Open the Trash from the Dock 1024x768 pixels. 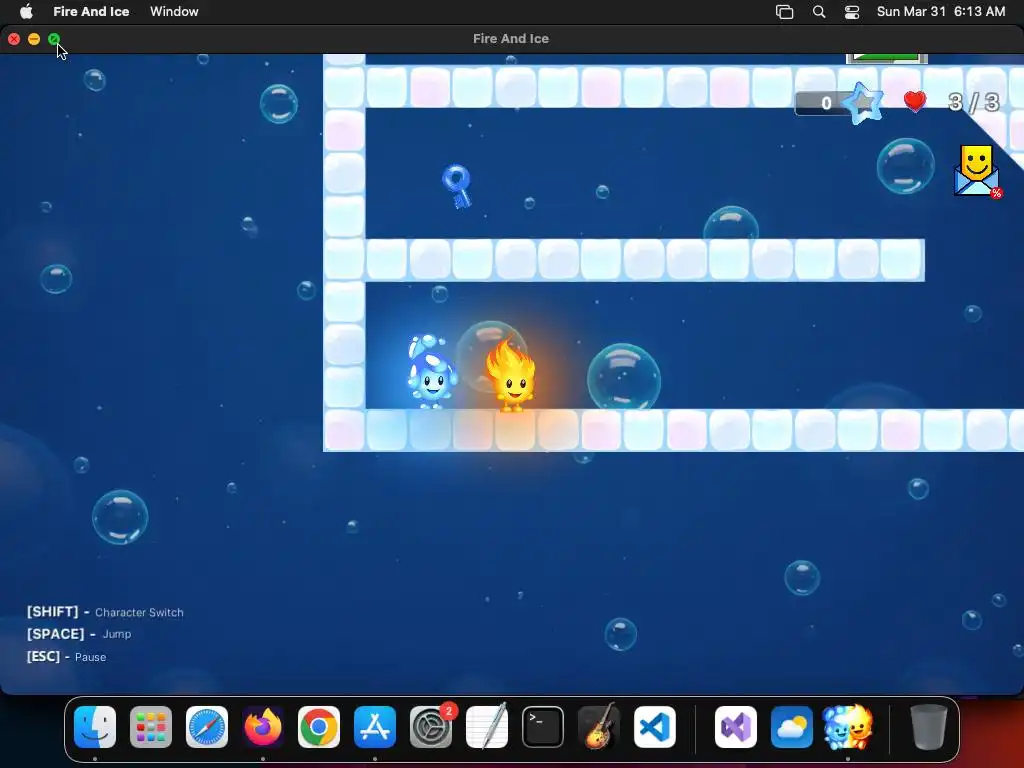(x=929, y=726)
